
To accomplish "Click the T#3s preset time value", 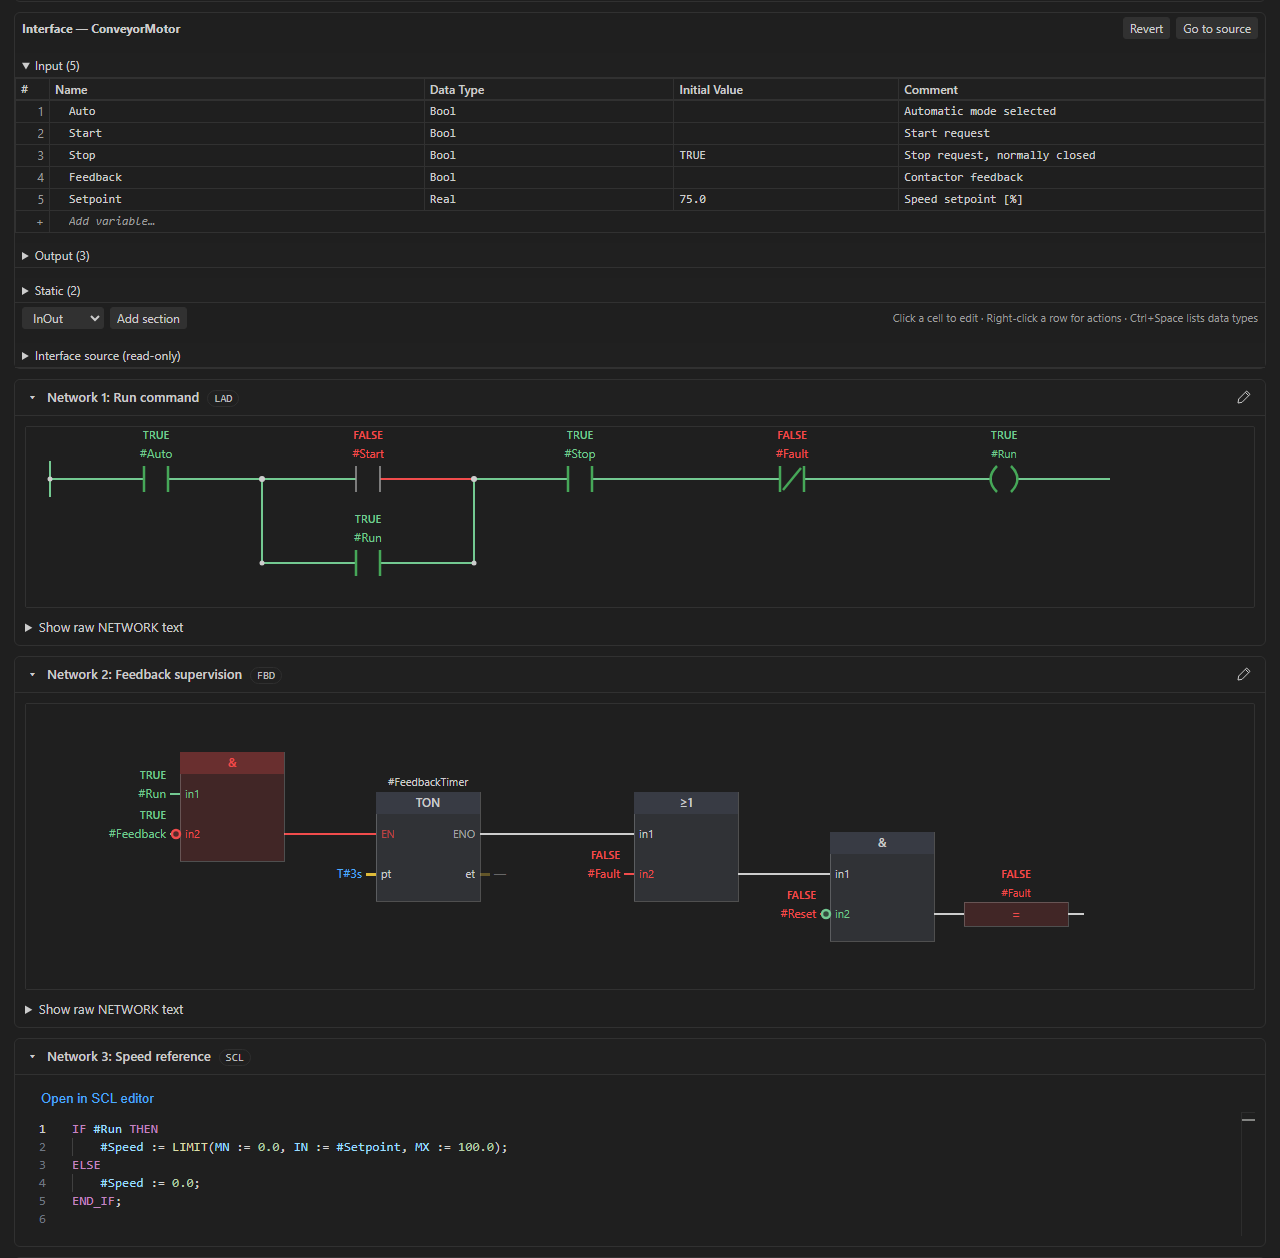I will point(350,874).
